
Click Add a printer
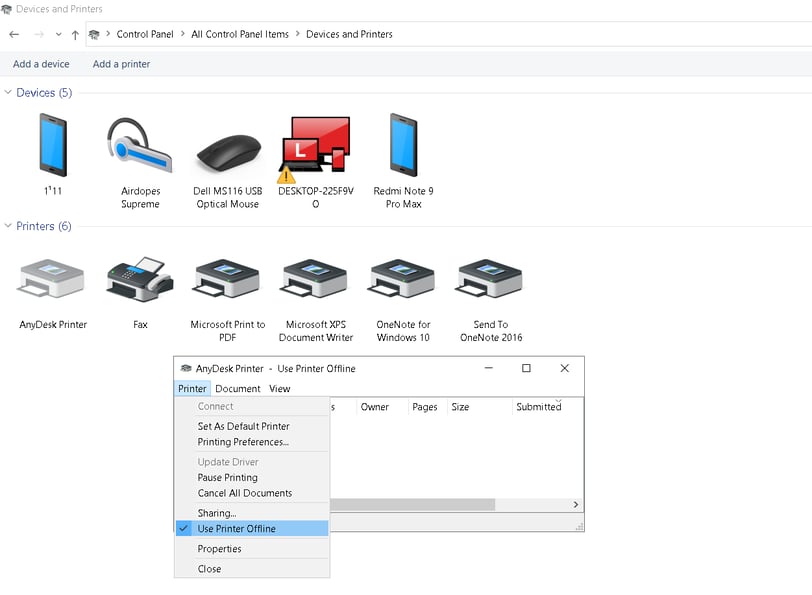(x=121, y=64)
